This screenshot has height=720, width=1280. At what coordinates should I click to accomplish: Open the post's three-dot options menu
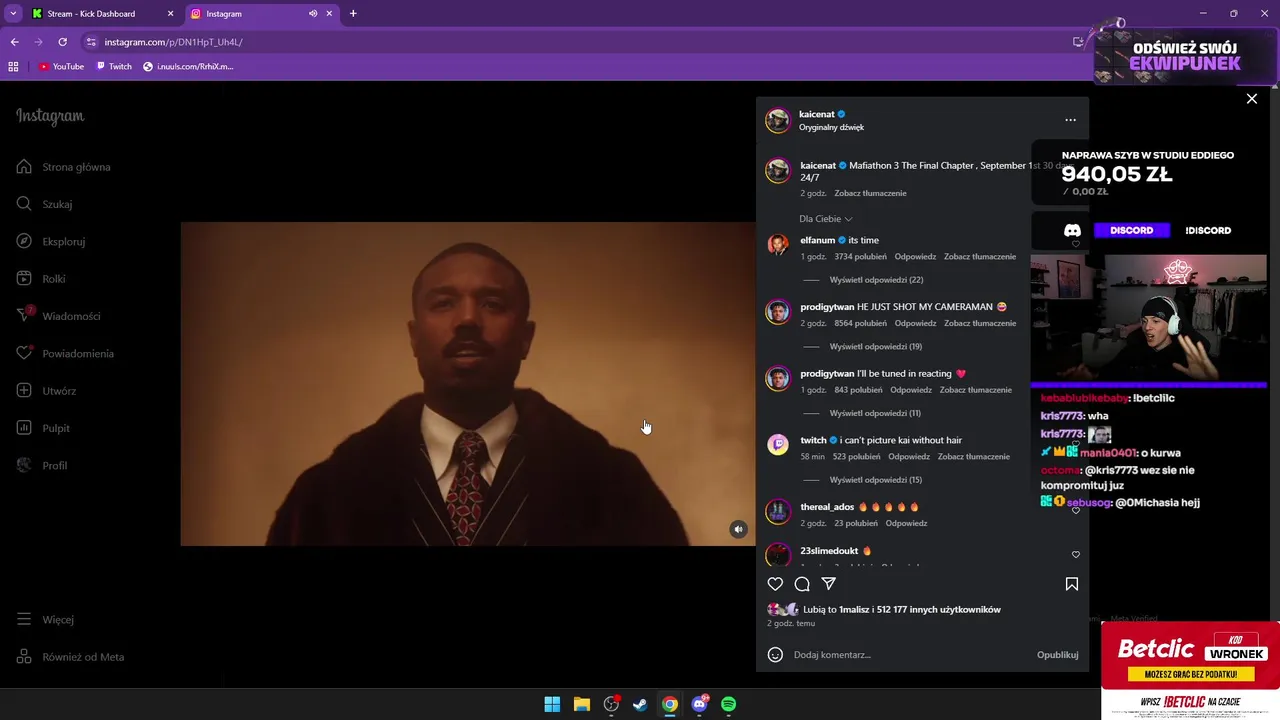1071,120
